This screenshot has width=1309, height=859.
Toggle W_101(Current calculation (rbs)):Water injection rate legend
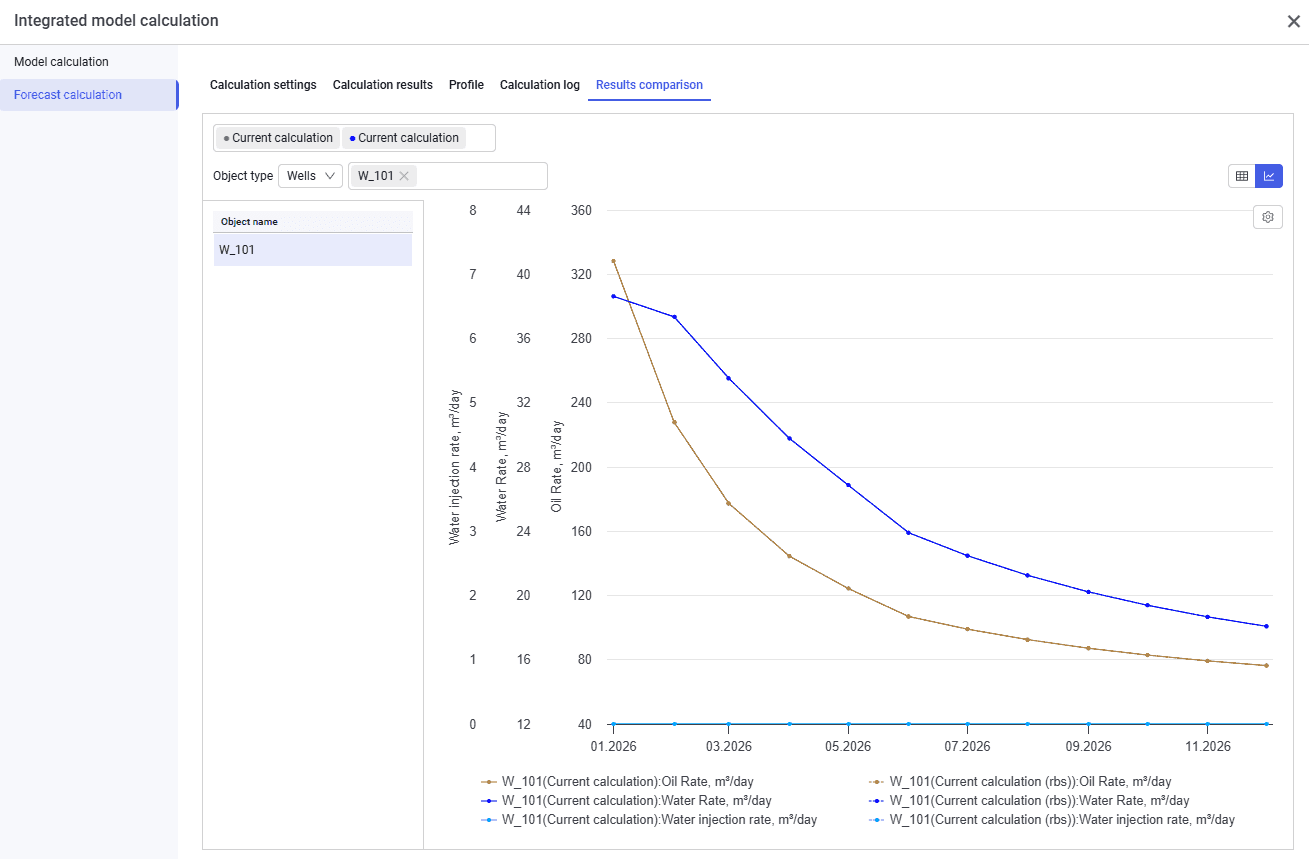point(1052,820)
